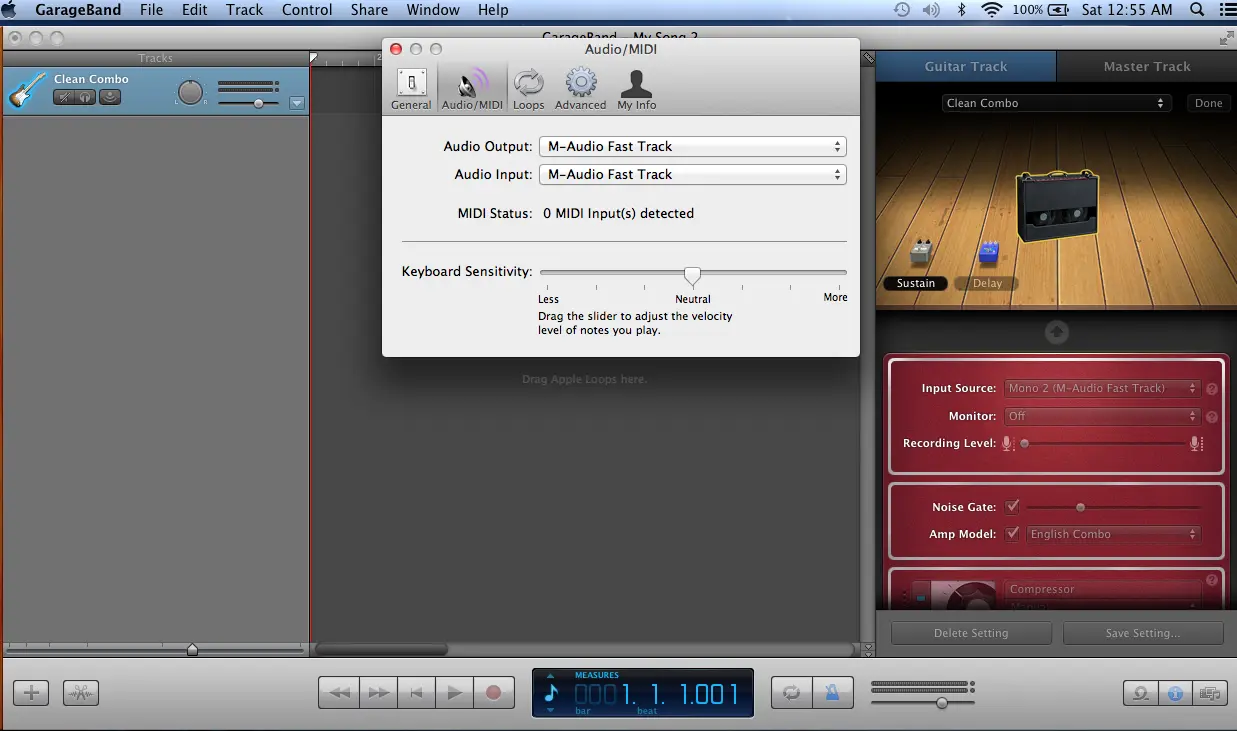Open the Track menu
The width and height of the screenshot is (1237, 731).
tap(244, 10)
